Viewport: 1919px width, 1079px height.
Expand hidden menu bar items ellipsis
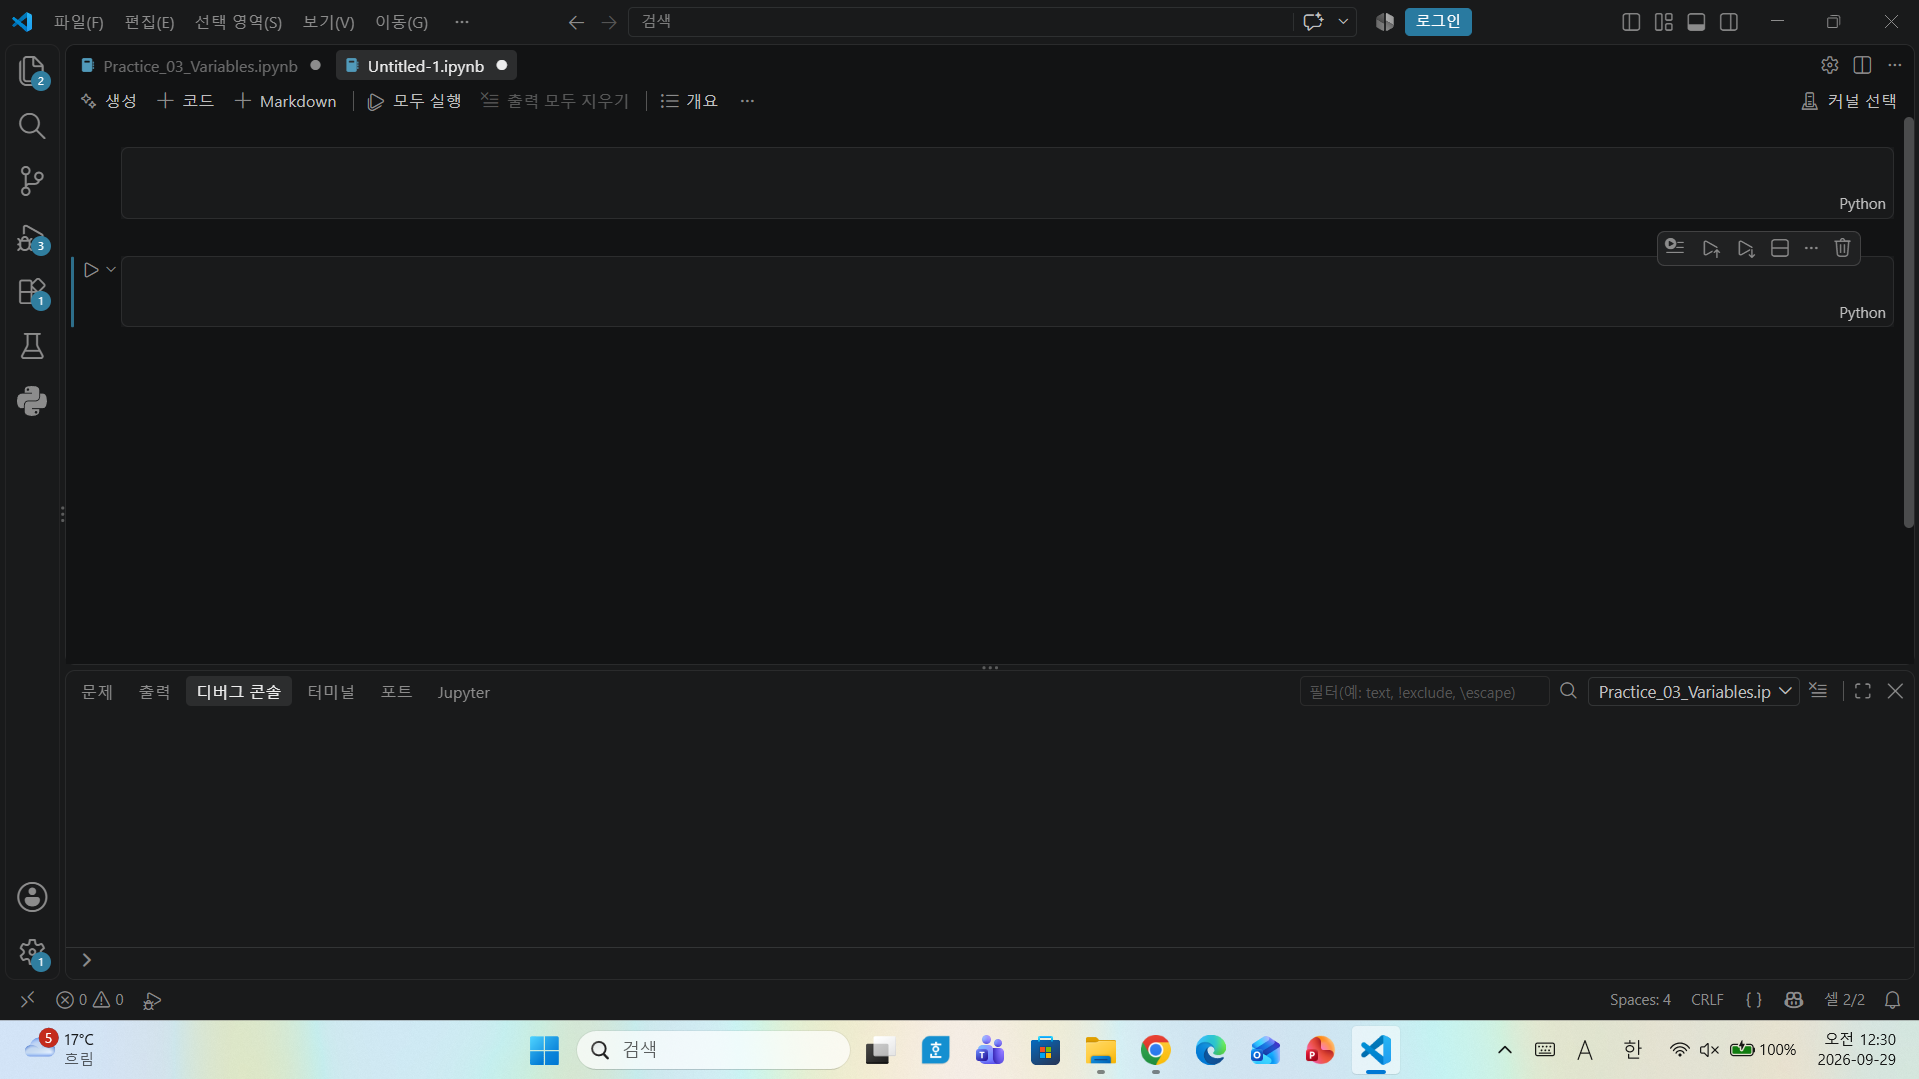461,22
